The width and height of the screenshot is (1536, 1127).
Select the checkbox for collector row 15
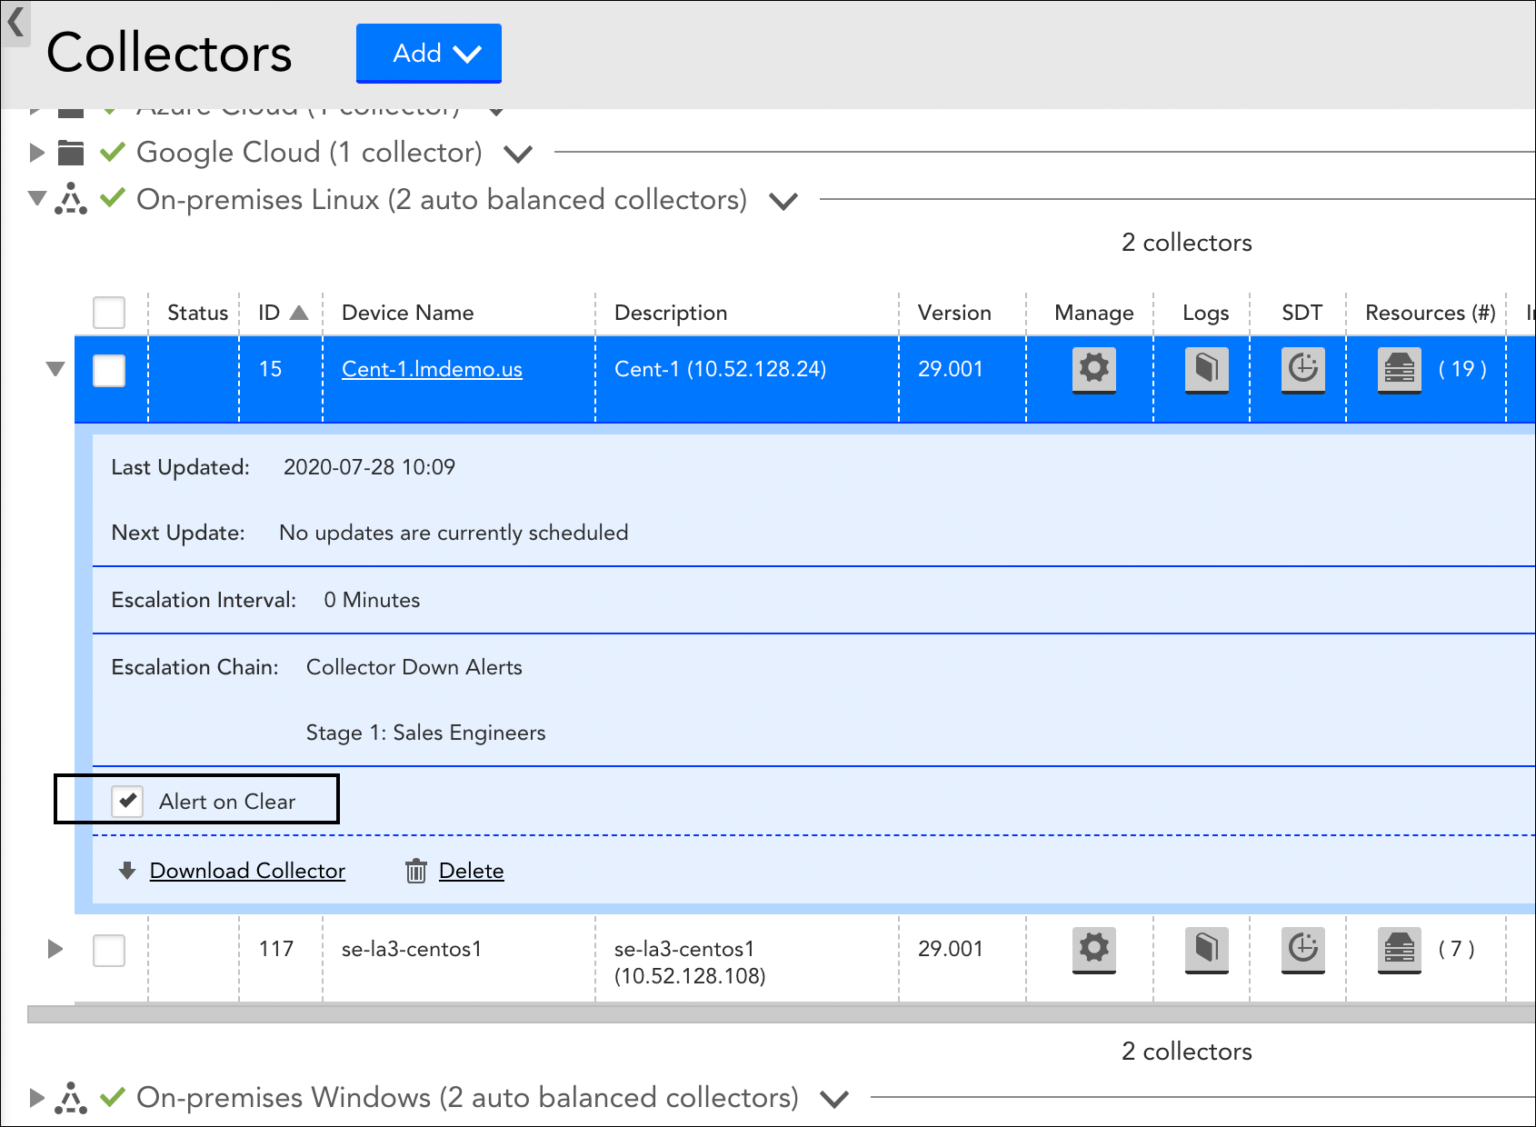(108, 369)
